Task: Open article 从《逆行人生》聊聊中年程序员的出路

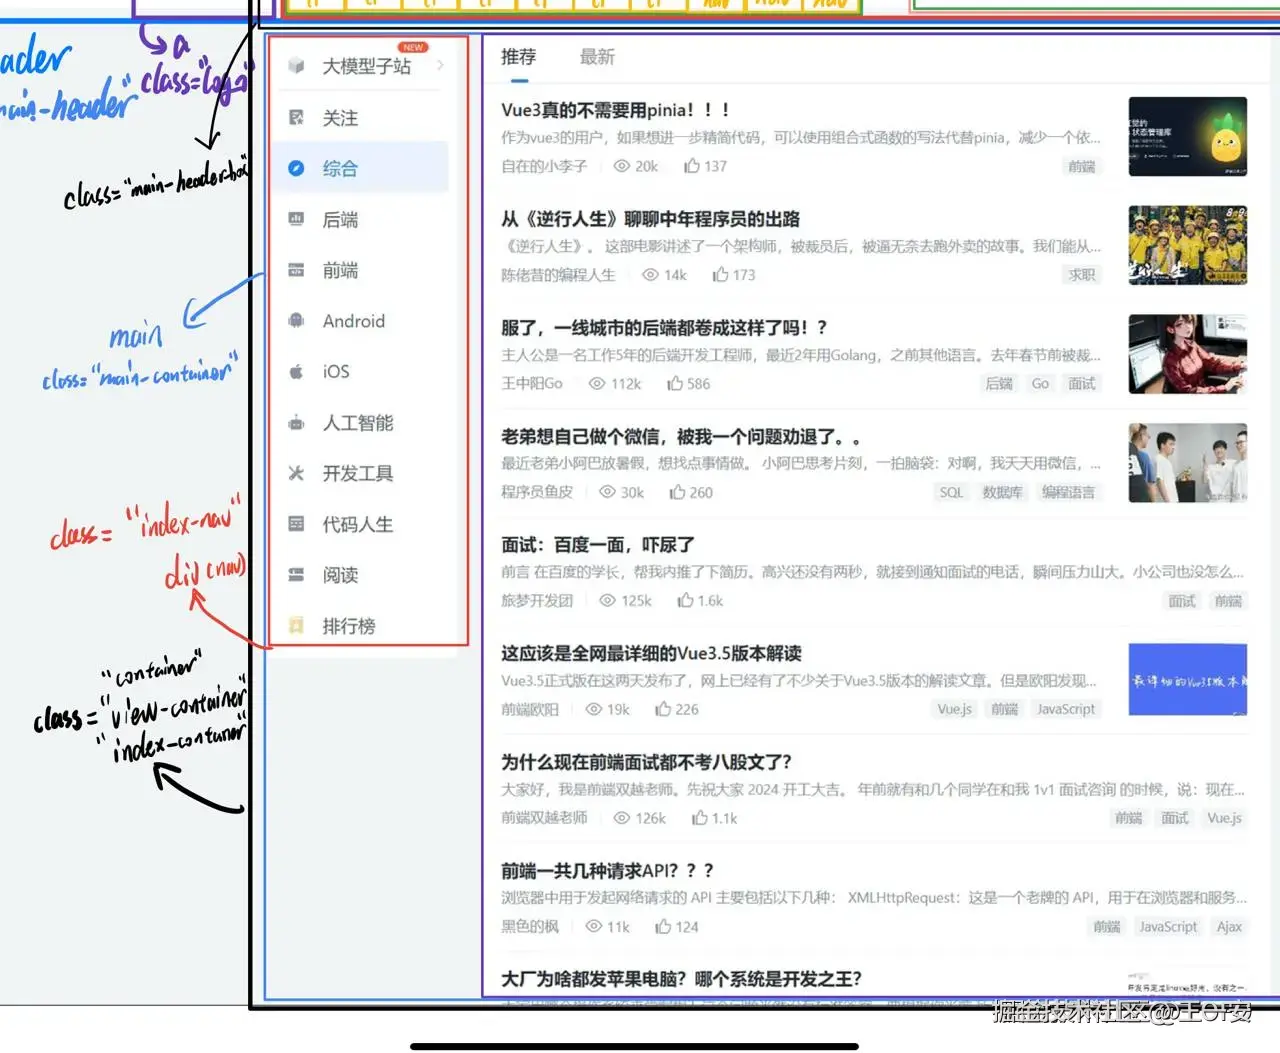Action: click(650, 219)
